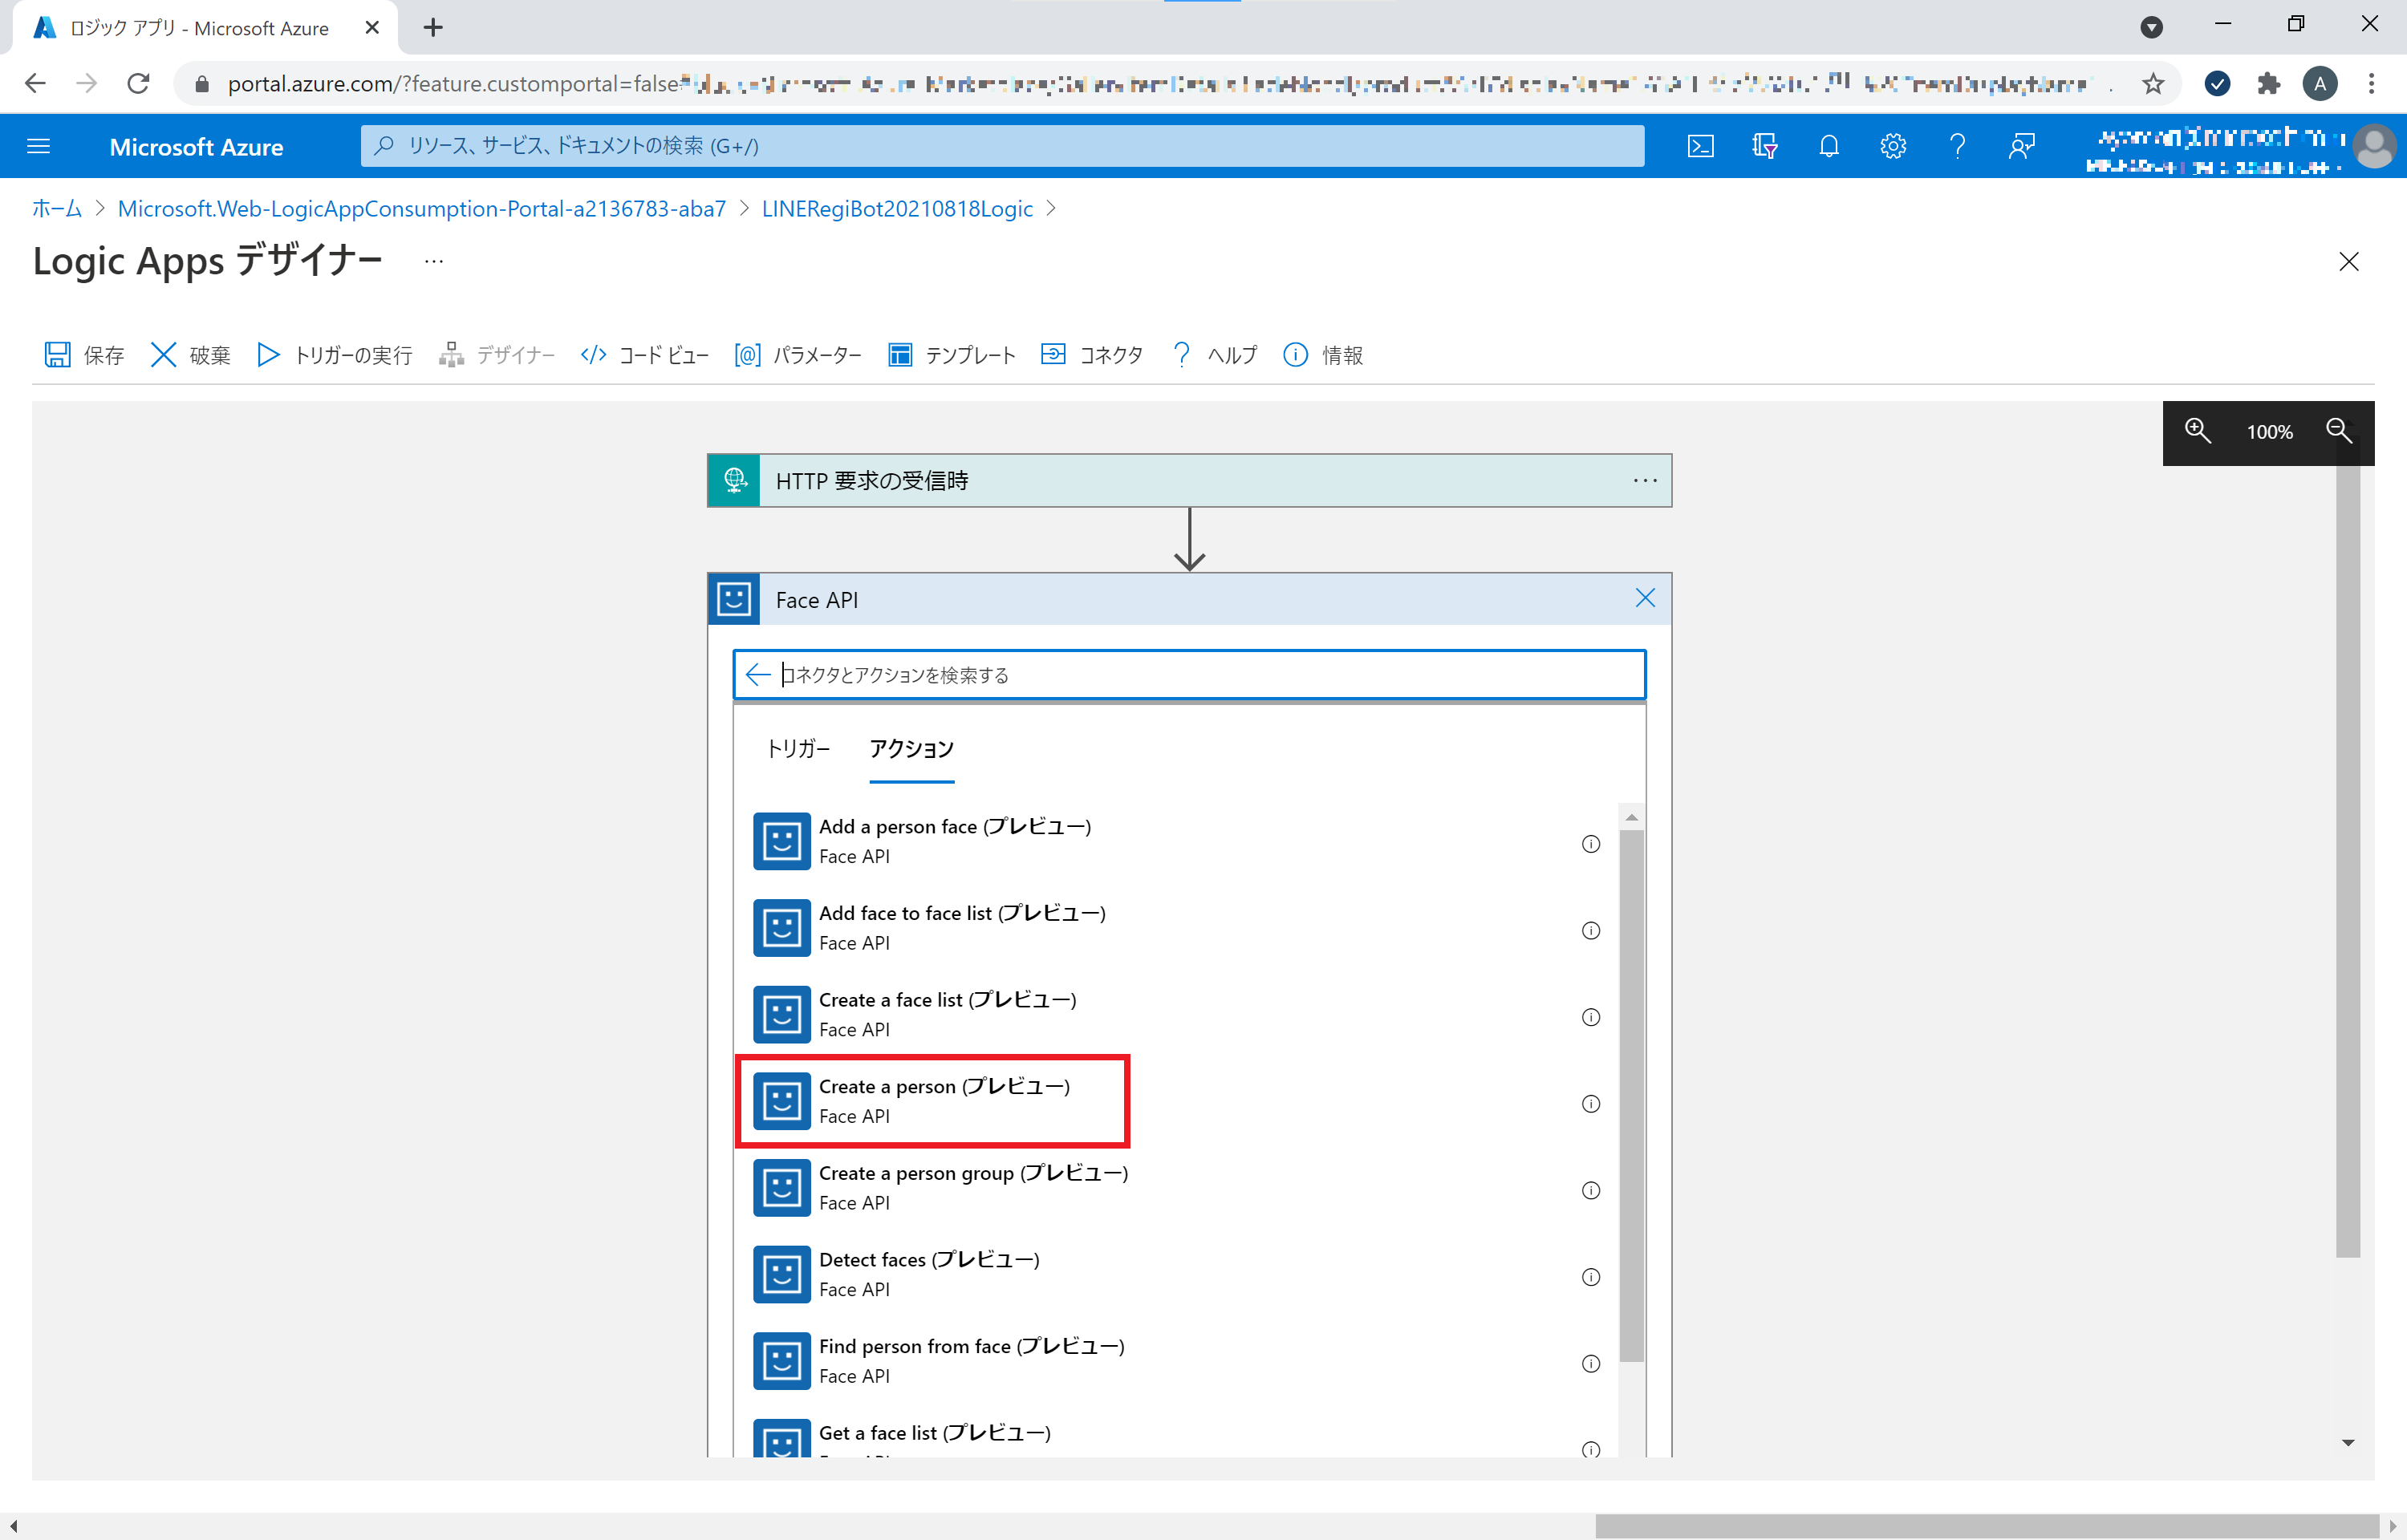Switch to the トリガー tab
This screenshot has height=1540, width=2407.
pos(797,748)
